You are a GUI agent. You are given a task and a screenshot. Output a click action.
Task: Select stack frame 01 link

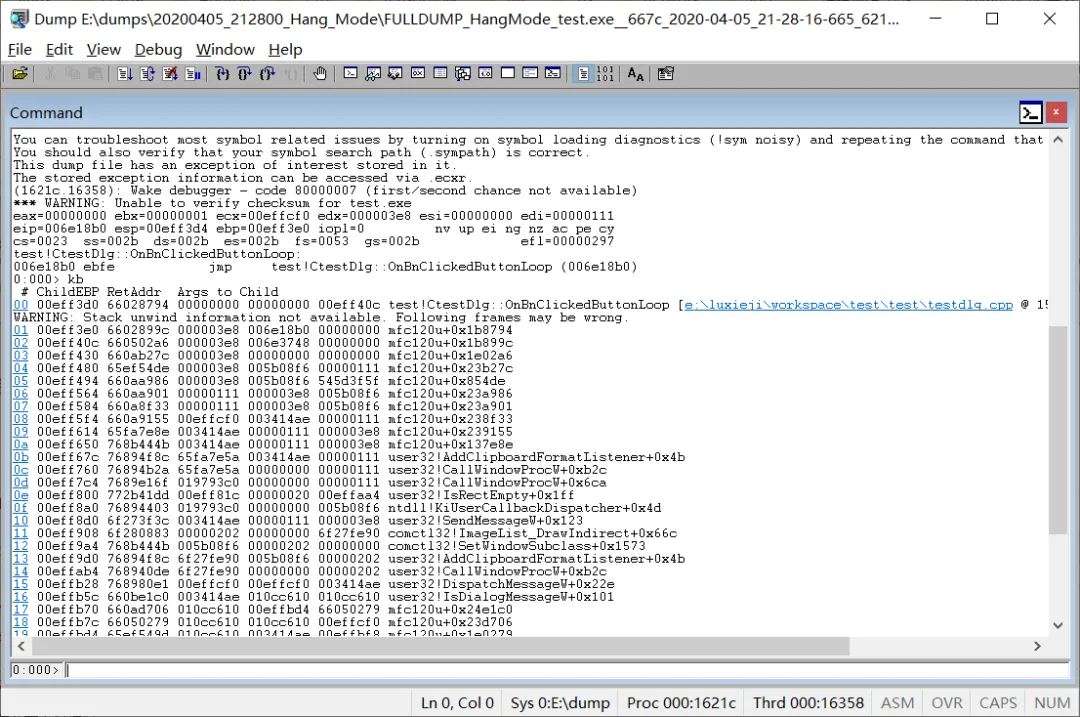pos(21,330)
